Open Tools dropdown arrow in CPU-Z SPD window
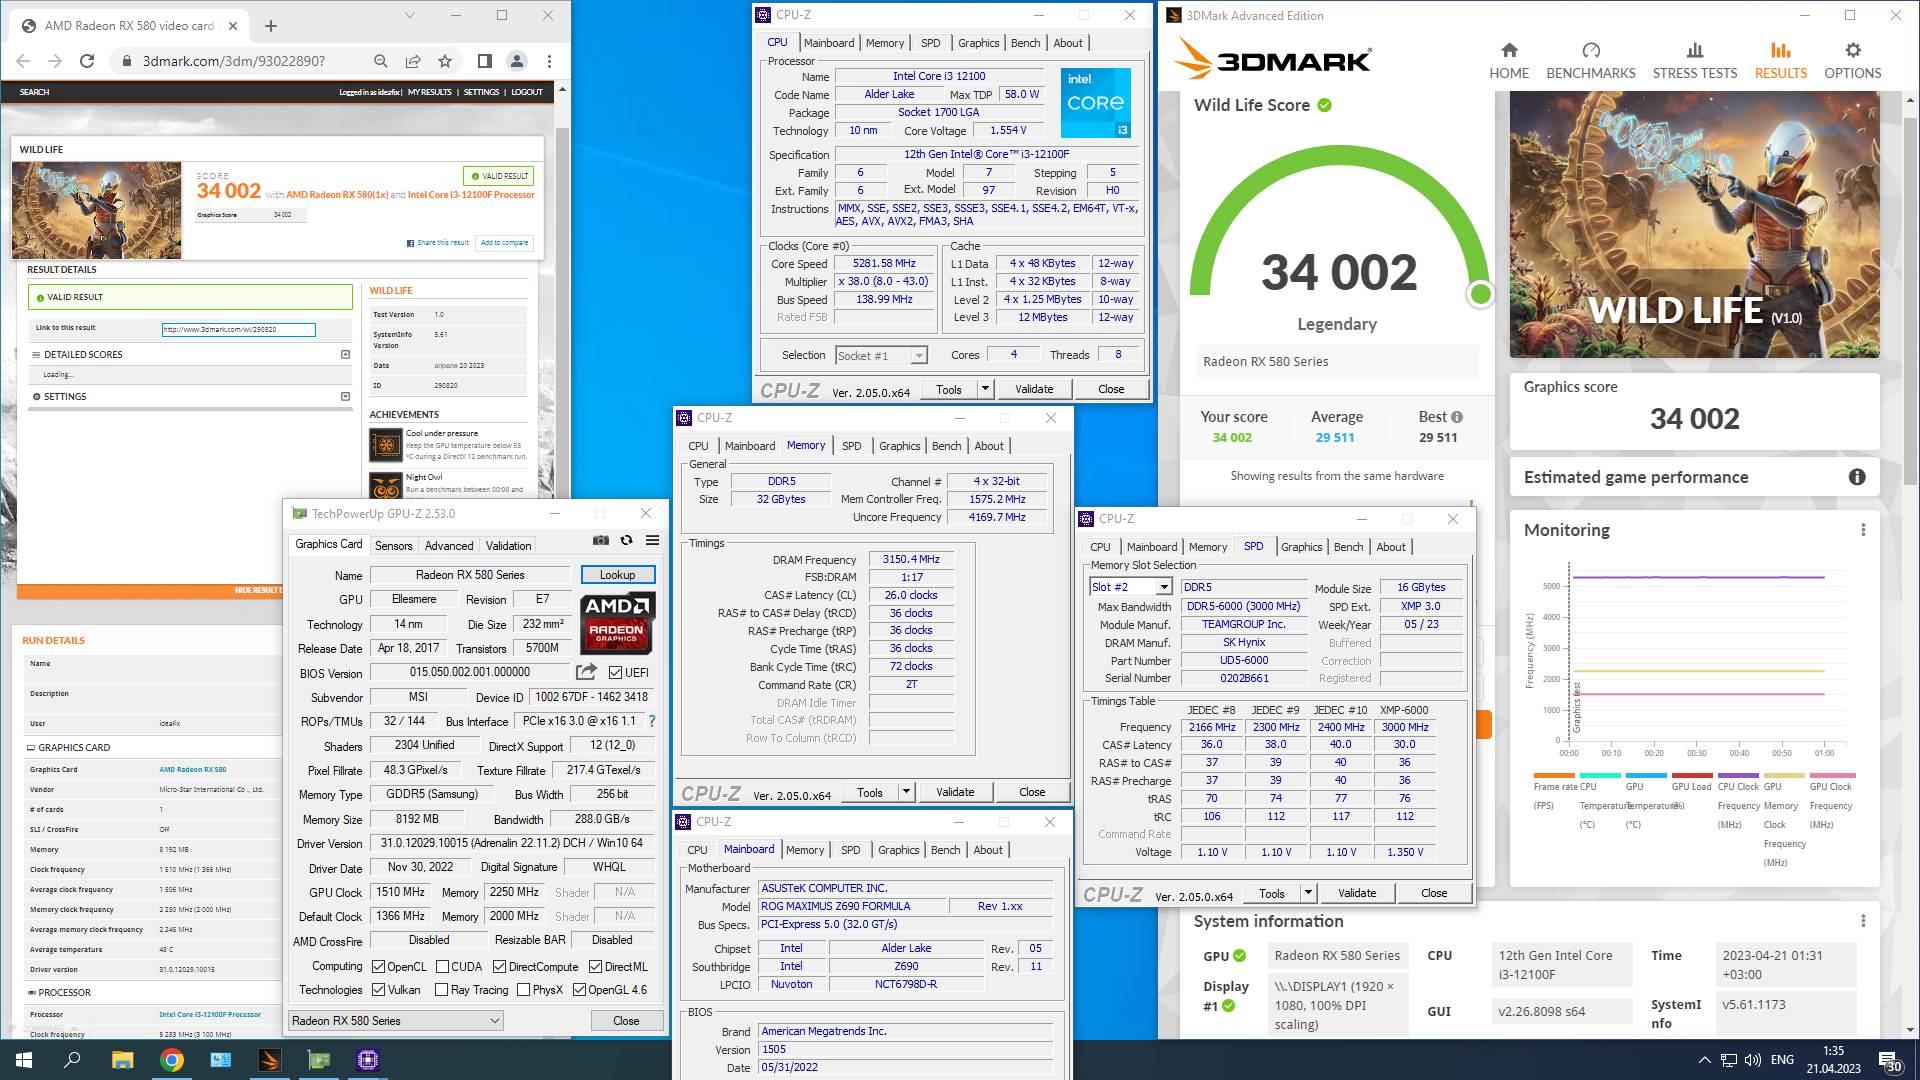This screenshot has width=1920, height=1080. pos(1308,893)
